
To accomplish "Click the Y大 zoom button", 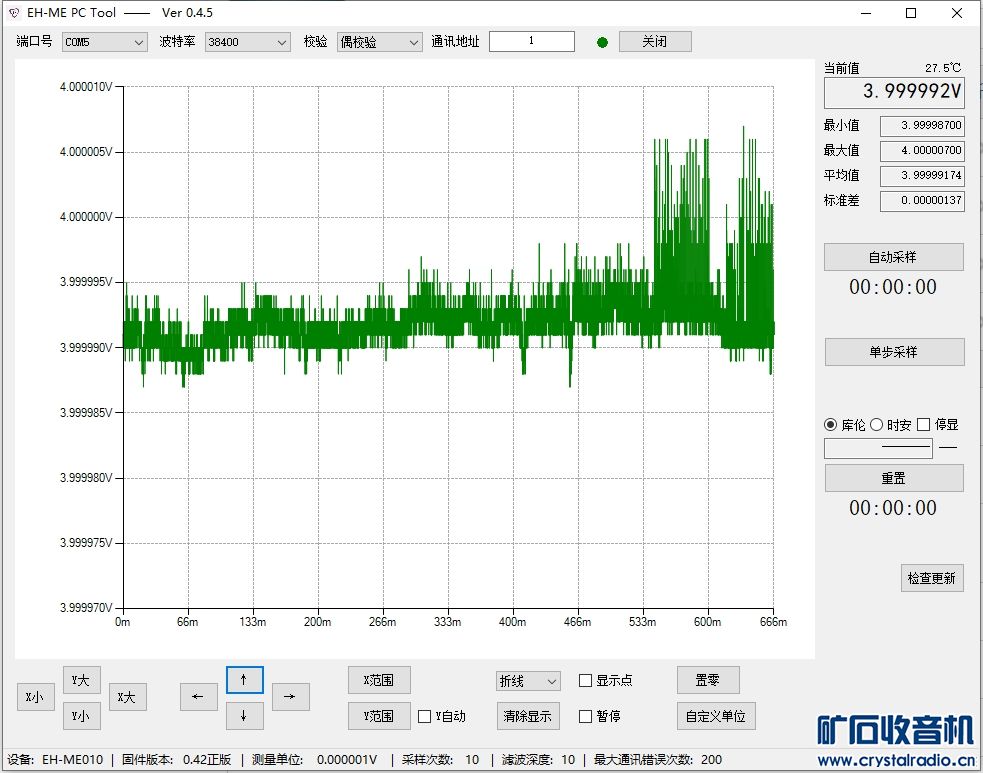I will point(81,680).
